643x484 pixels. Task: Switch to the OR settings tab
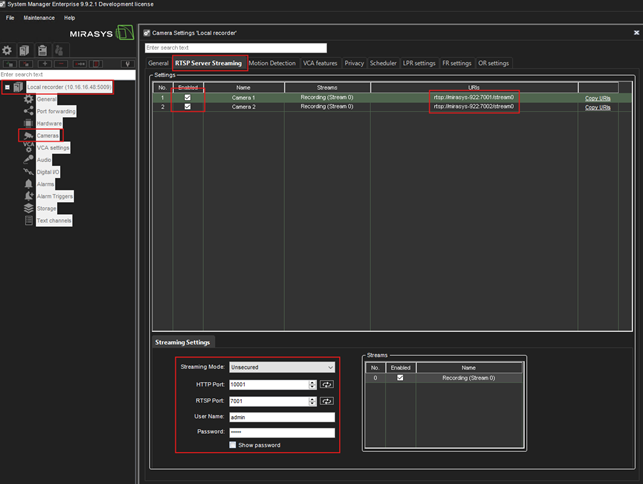(493, 63)
